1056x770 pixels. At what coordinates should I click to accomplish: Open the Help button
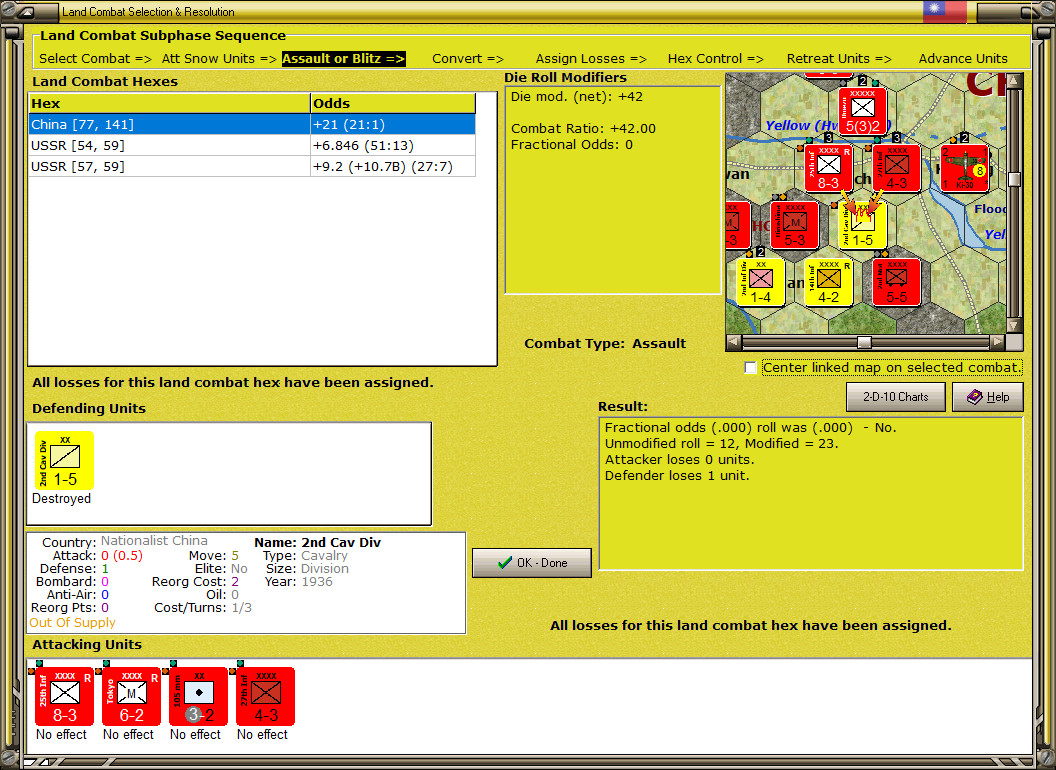click(x=988, y=397)
